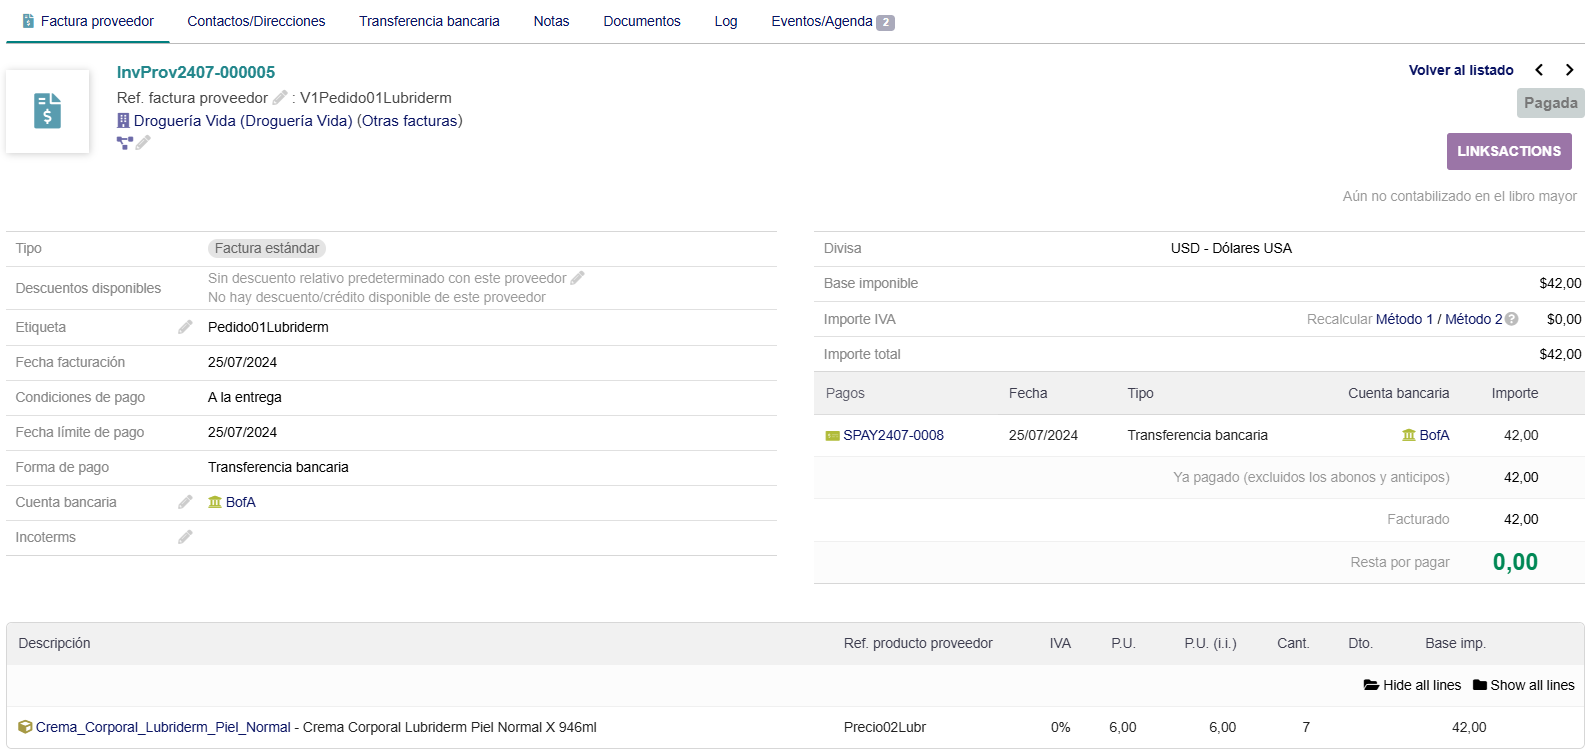Viewport: 1591px width, 752px height.
Task: Recalculate IVA using Método 1
Action: (x=1403, y=319)
